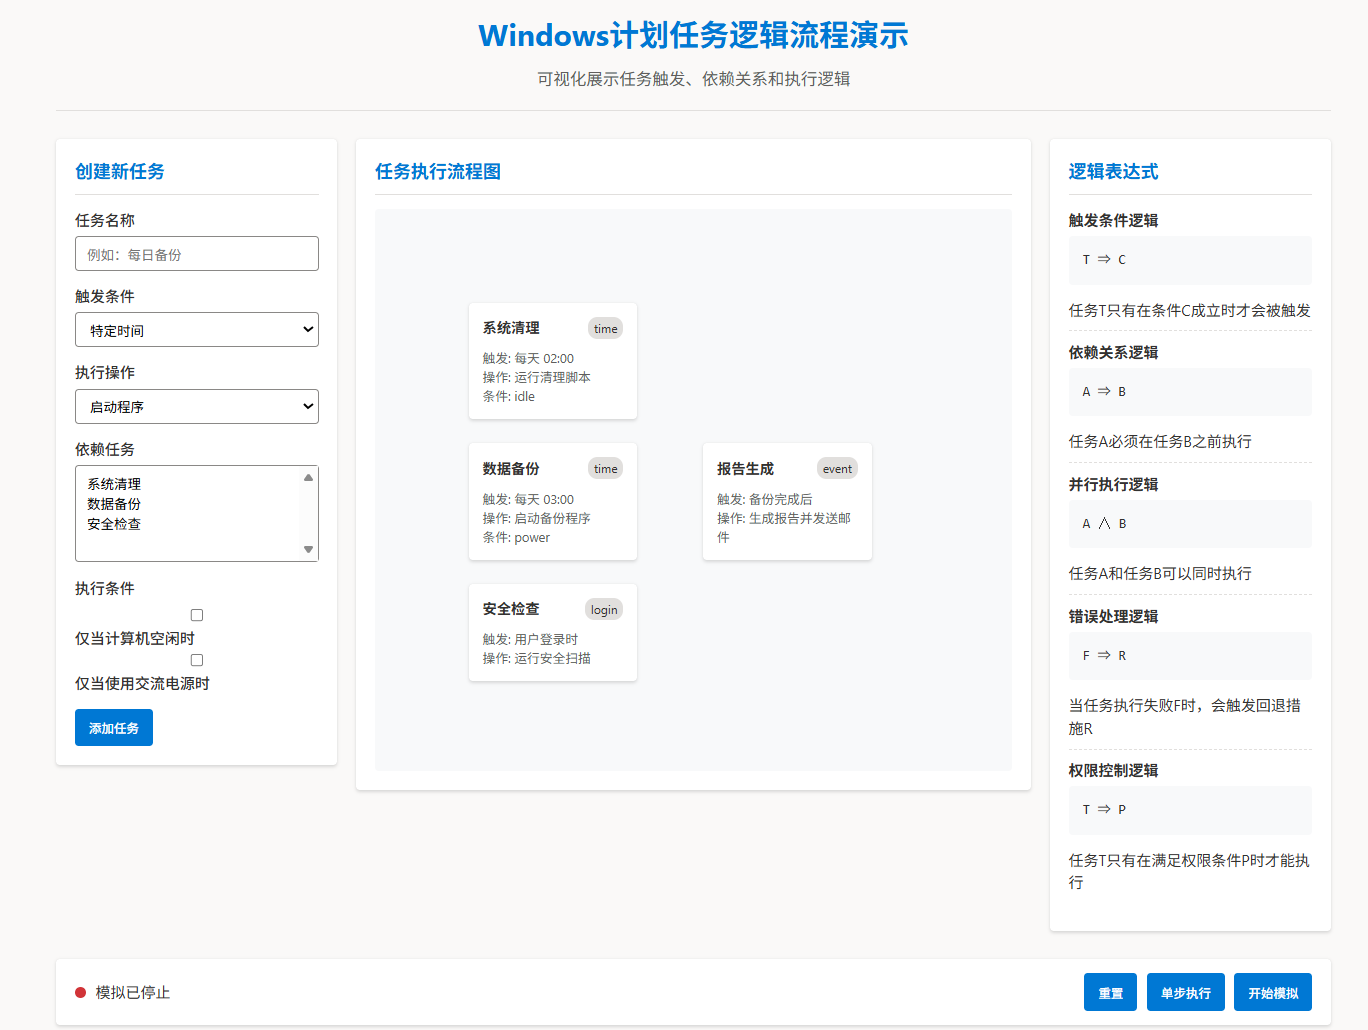The image size is (1368, 1030).
Task: Click the 并行执行逻辑 heading
Action: tap(1113, 484)
